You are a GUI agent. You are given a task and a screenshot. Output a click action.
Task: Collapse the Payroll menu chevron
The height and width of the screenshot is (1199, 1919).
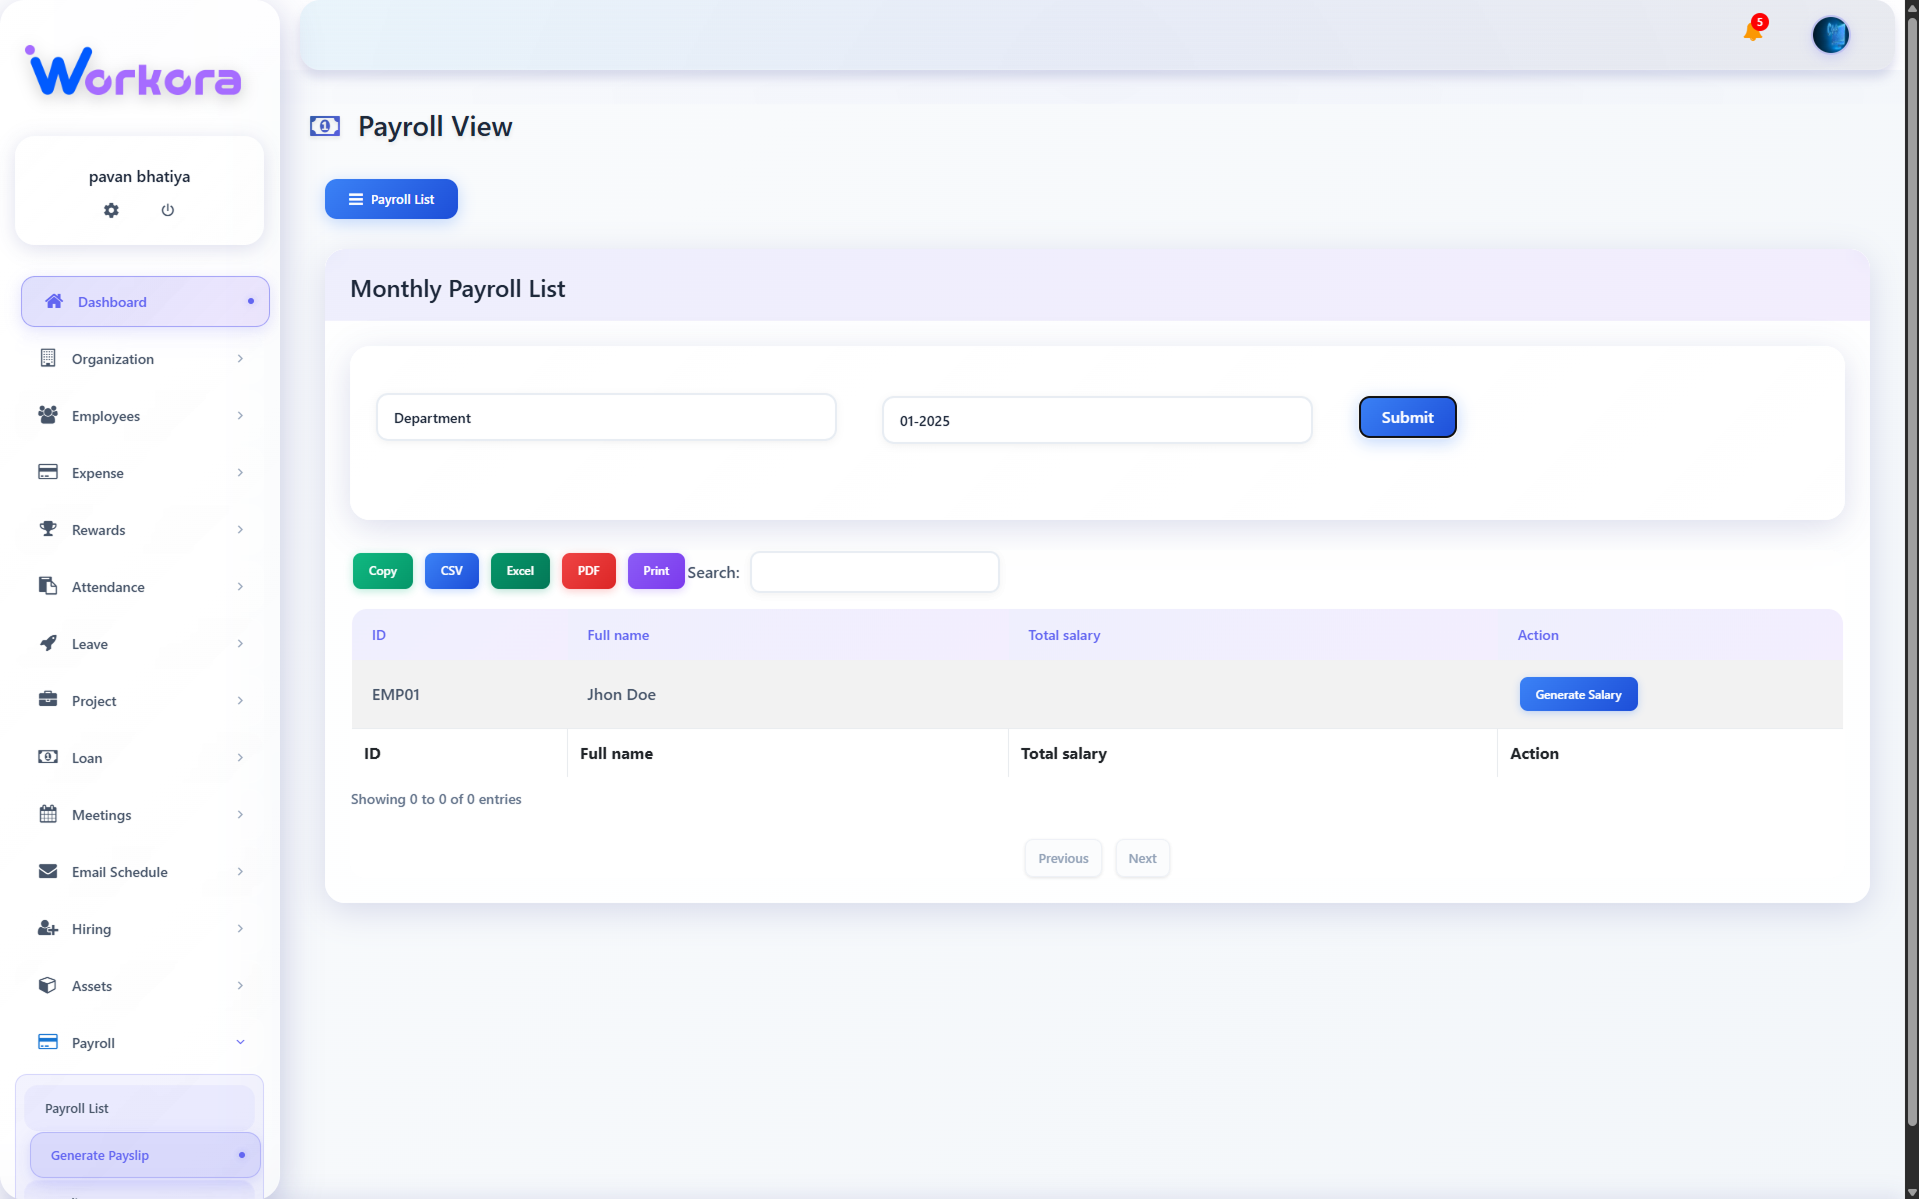(x=240, y=1042)
